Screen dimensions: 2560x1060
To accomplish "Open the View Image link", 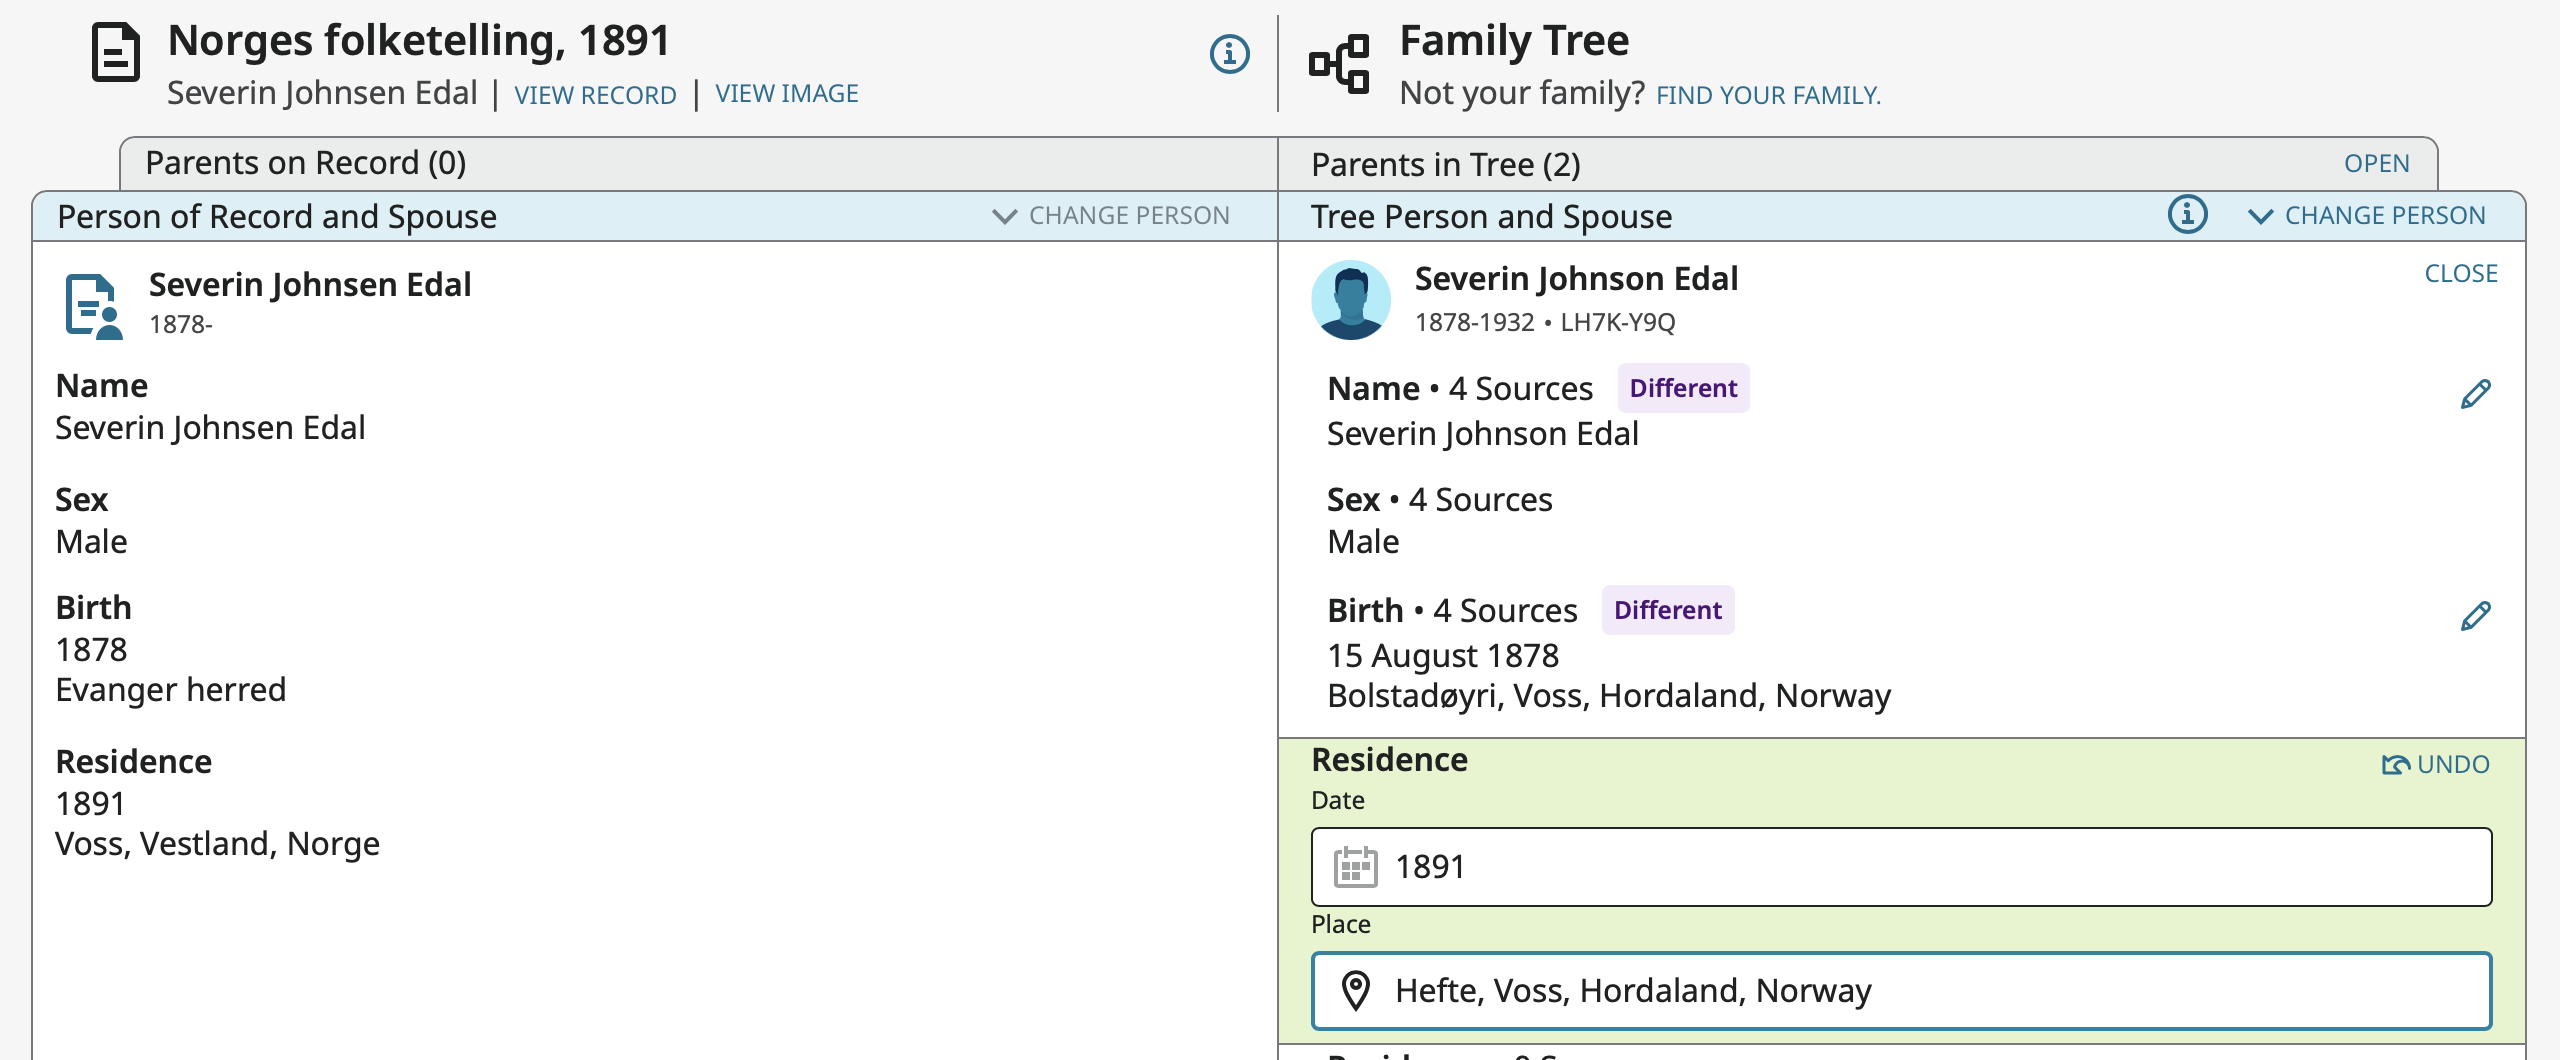I will pos(787,94).
